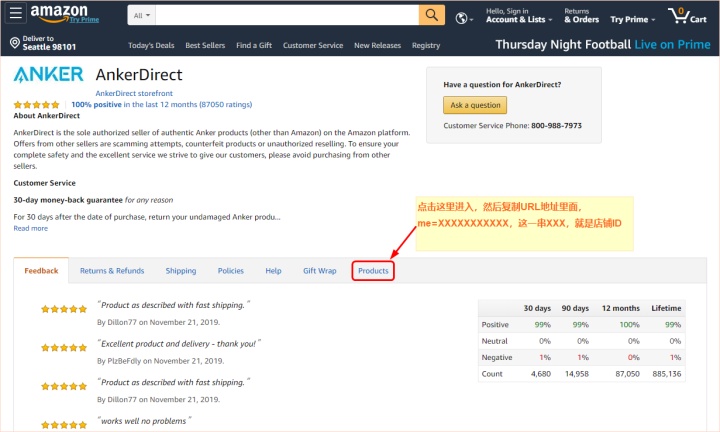Click the delivery location pin icon
720x432 pixels.
coord(15,43)
